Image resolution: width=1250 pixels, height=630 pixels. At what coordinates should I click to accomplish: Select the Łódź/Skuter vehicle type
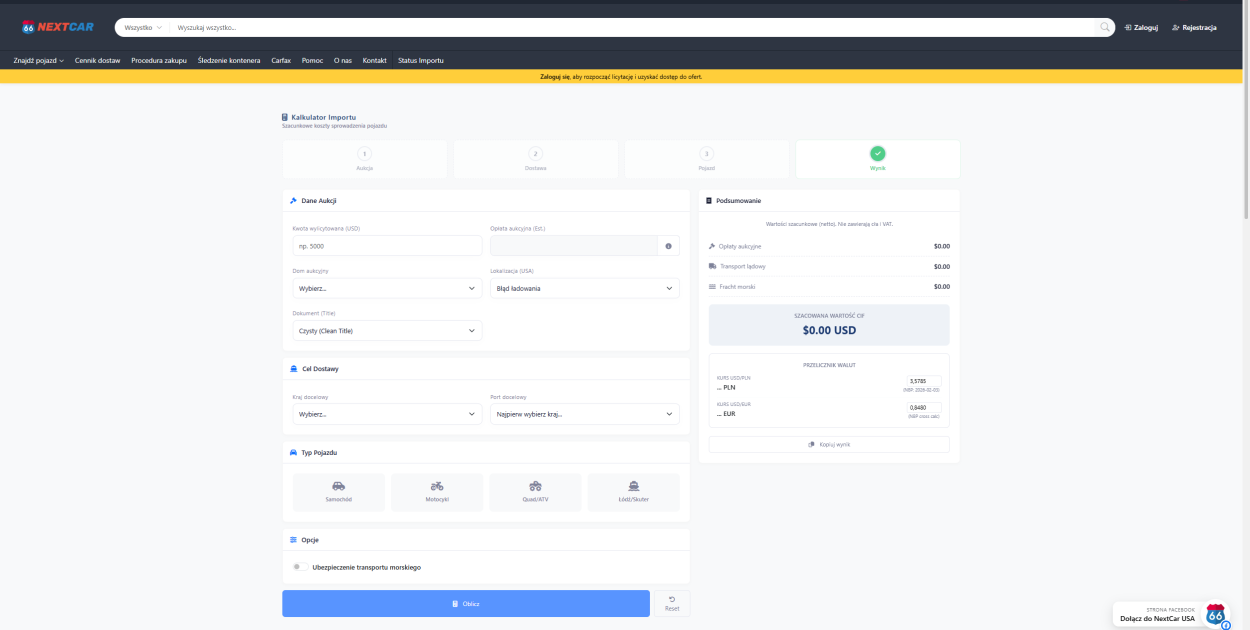click(633, 492)
